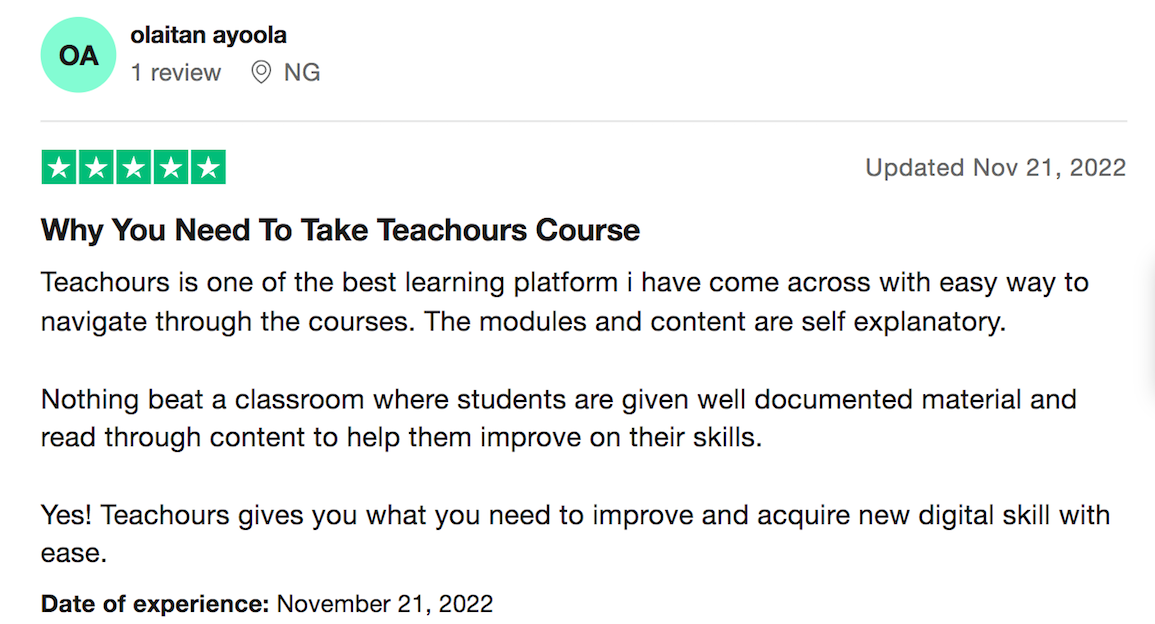Screen dimensions: 1155x624
Task: Click the paragraph starting 'Nothing beat a classroom'
Action: point(558,418)
